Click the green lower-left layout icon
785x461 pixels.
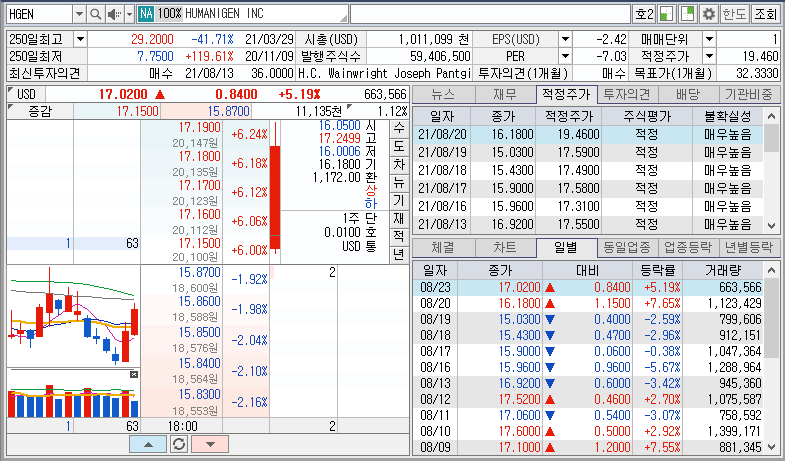click(x=666, y=14)
